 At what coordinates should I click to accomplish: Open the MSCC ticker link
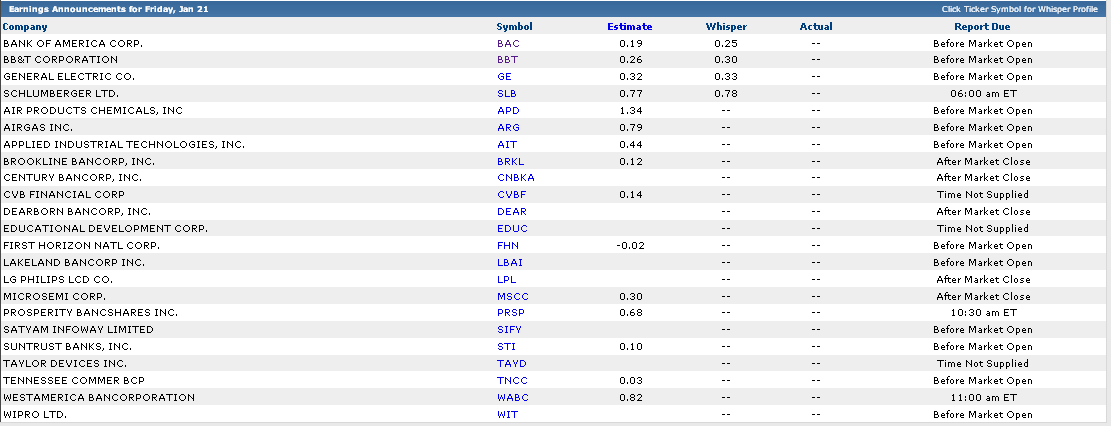[513, 297]
